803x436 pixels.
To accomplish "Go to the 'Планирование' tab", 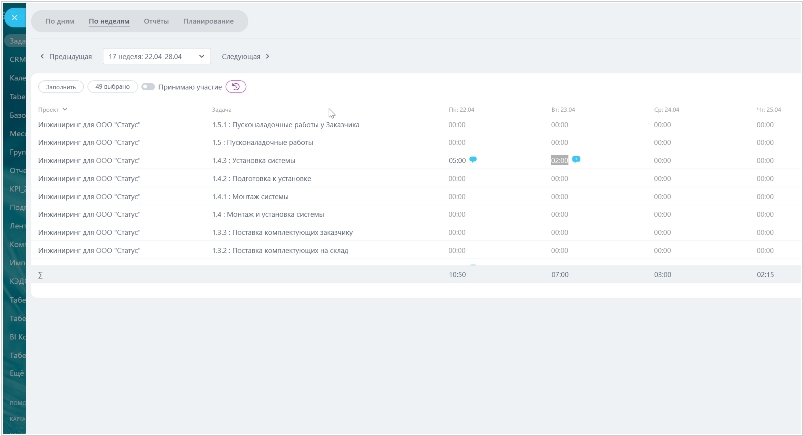I will click(x=208, y=21).
